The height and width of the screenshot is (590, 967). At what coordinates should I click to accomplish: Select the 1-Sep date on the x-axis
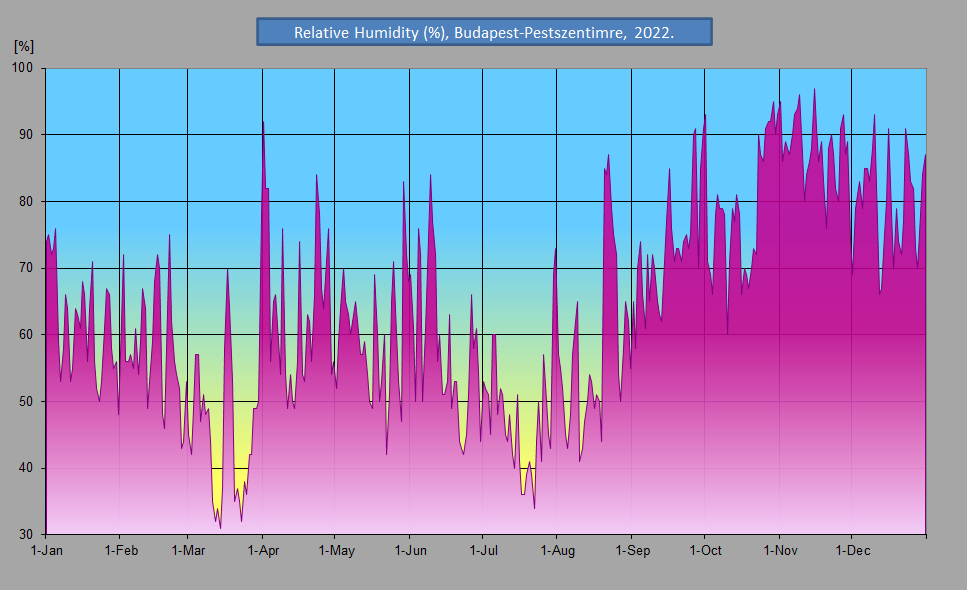tap(631, 551)
